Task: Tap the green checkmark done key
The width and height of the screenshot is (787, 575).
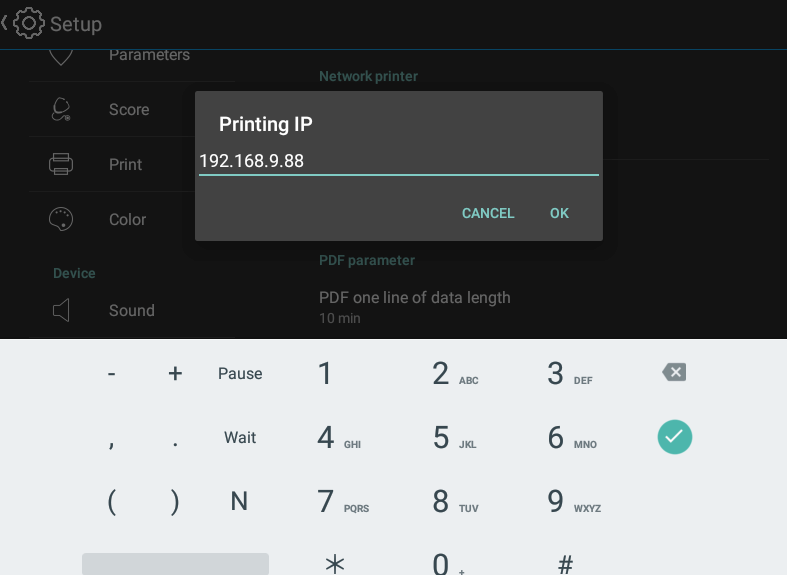Action: (x=675, y=437)
